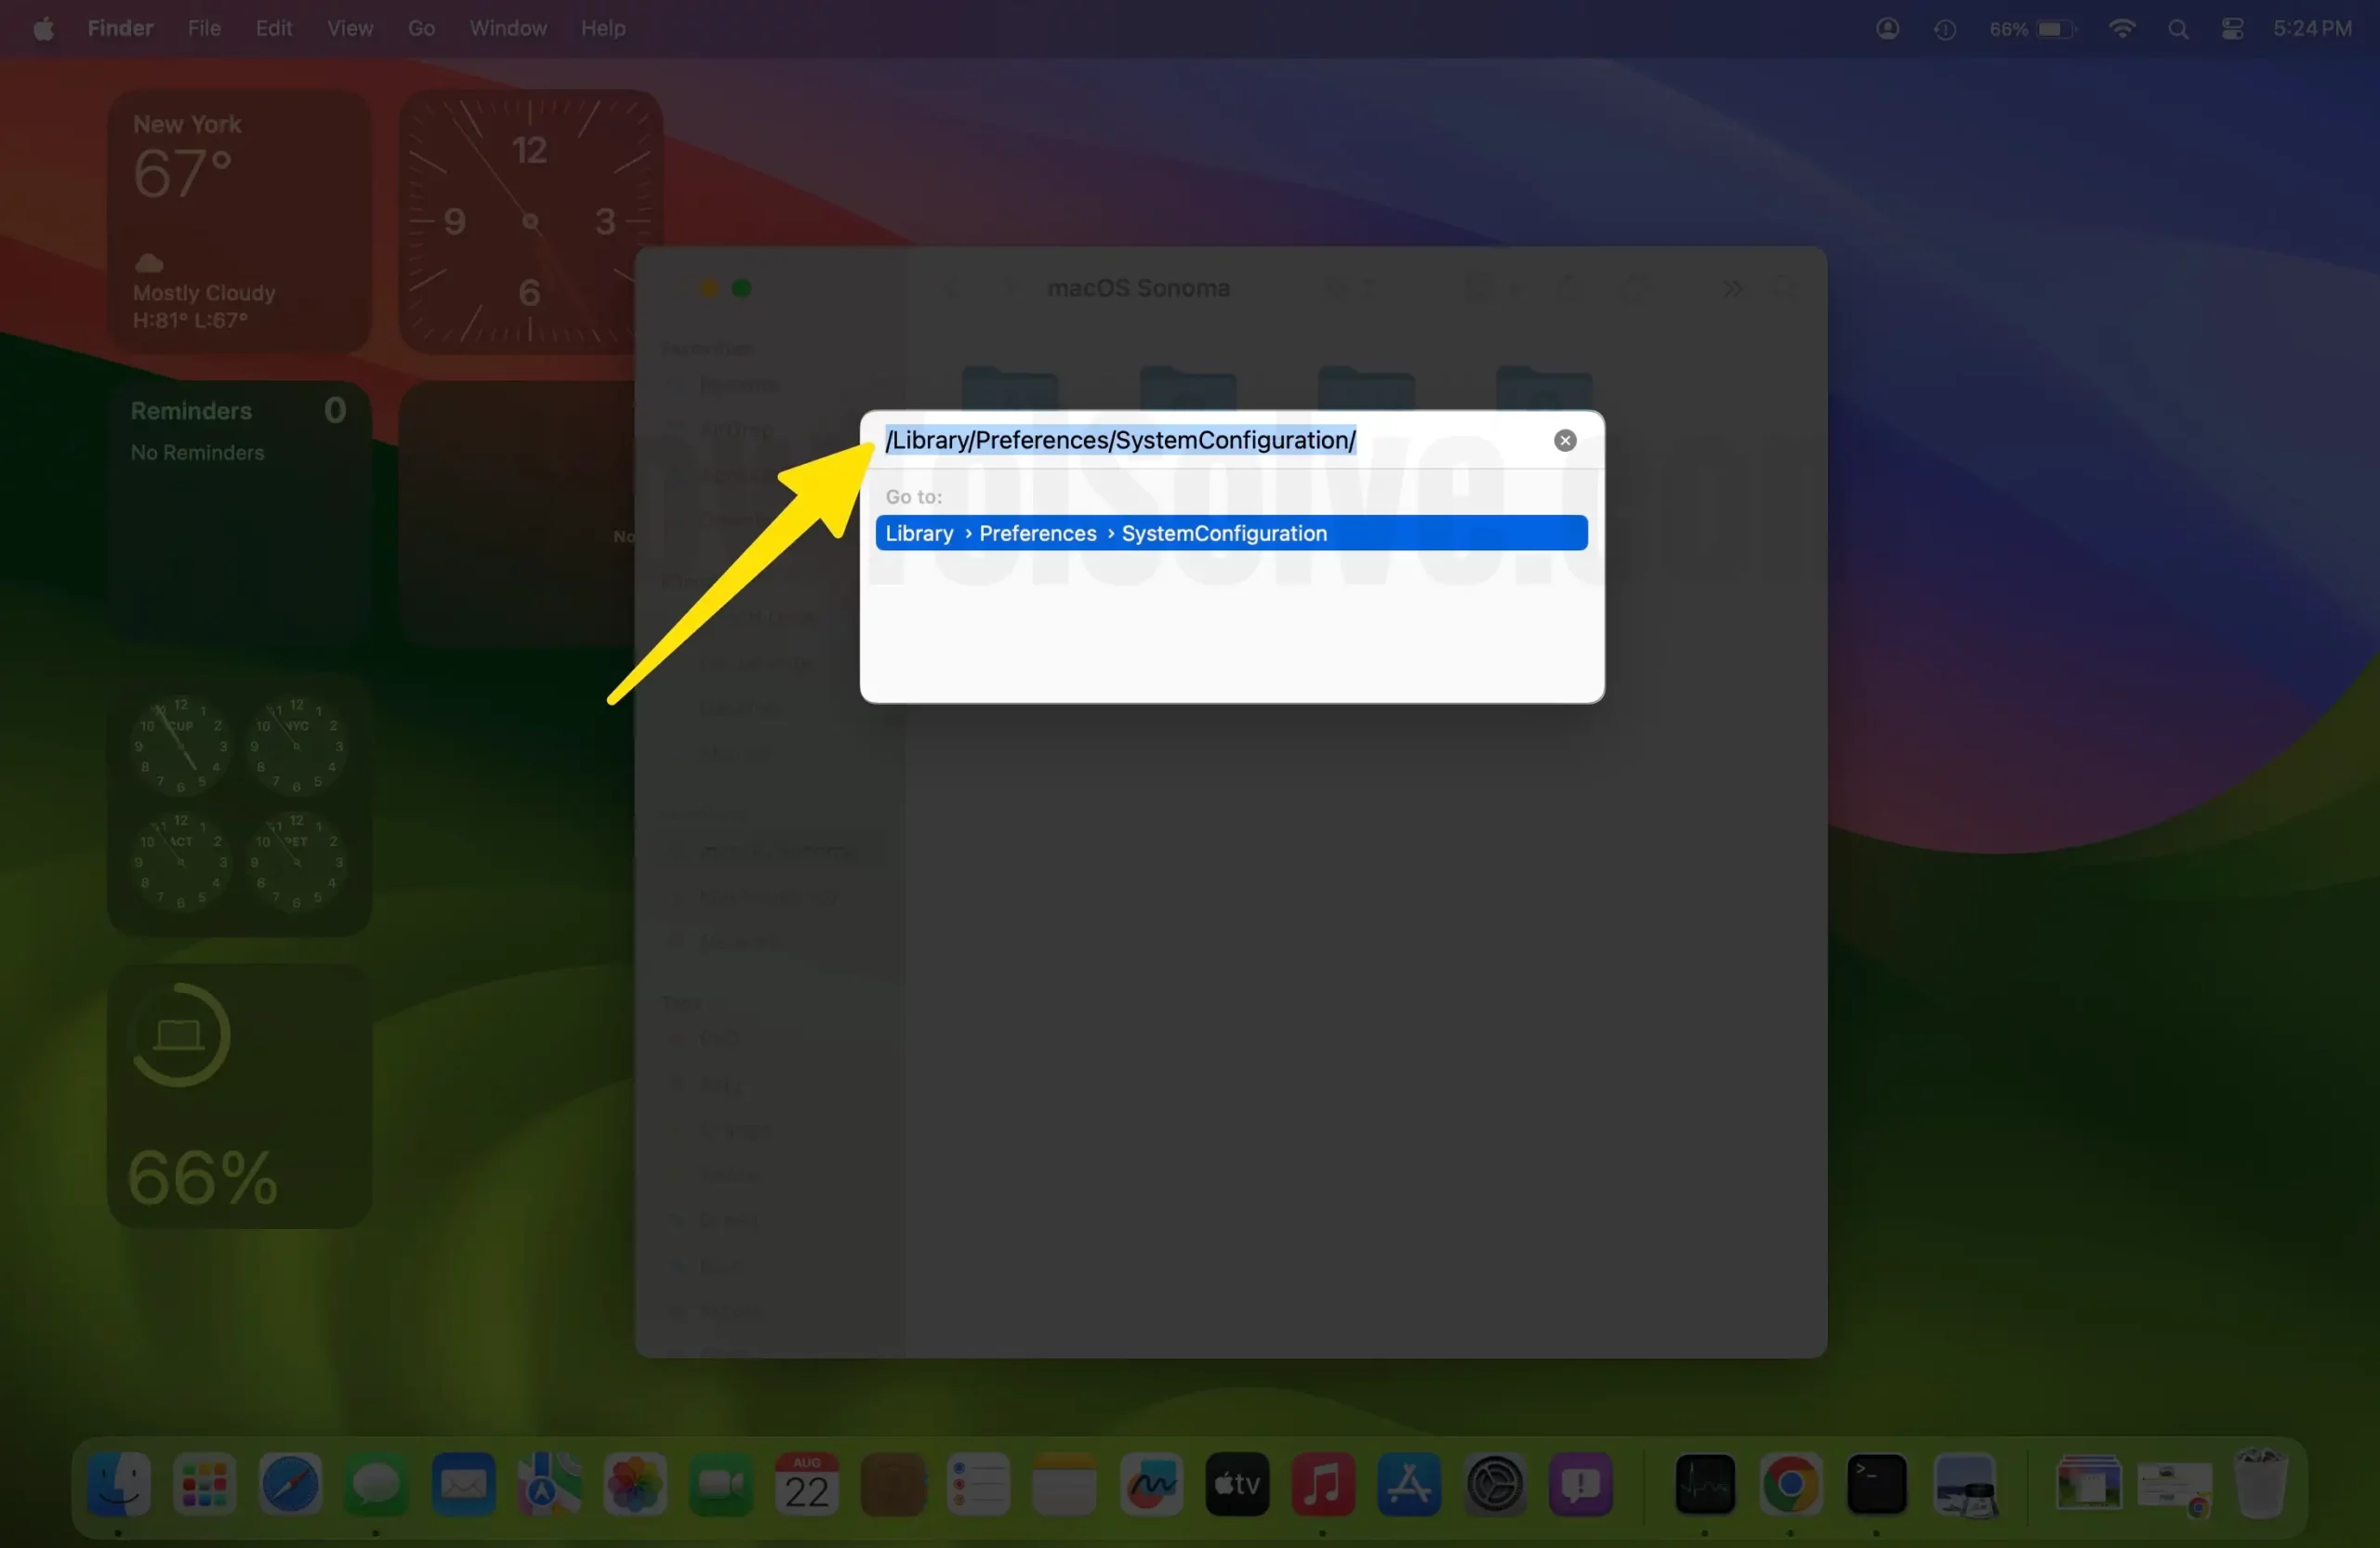Click the user account icon in menu bar

point(1887,28)
